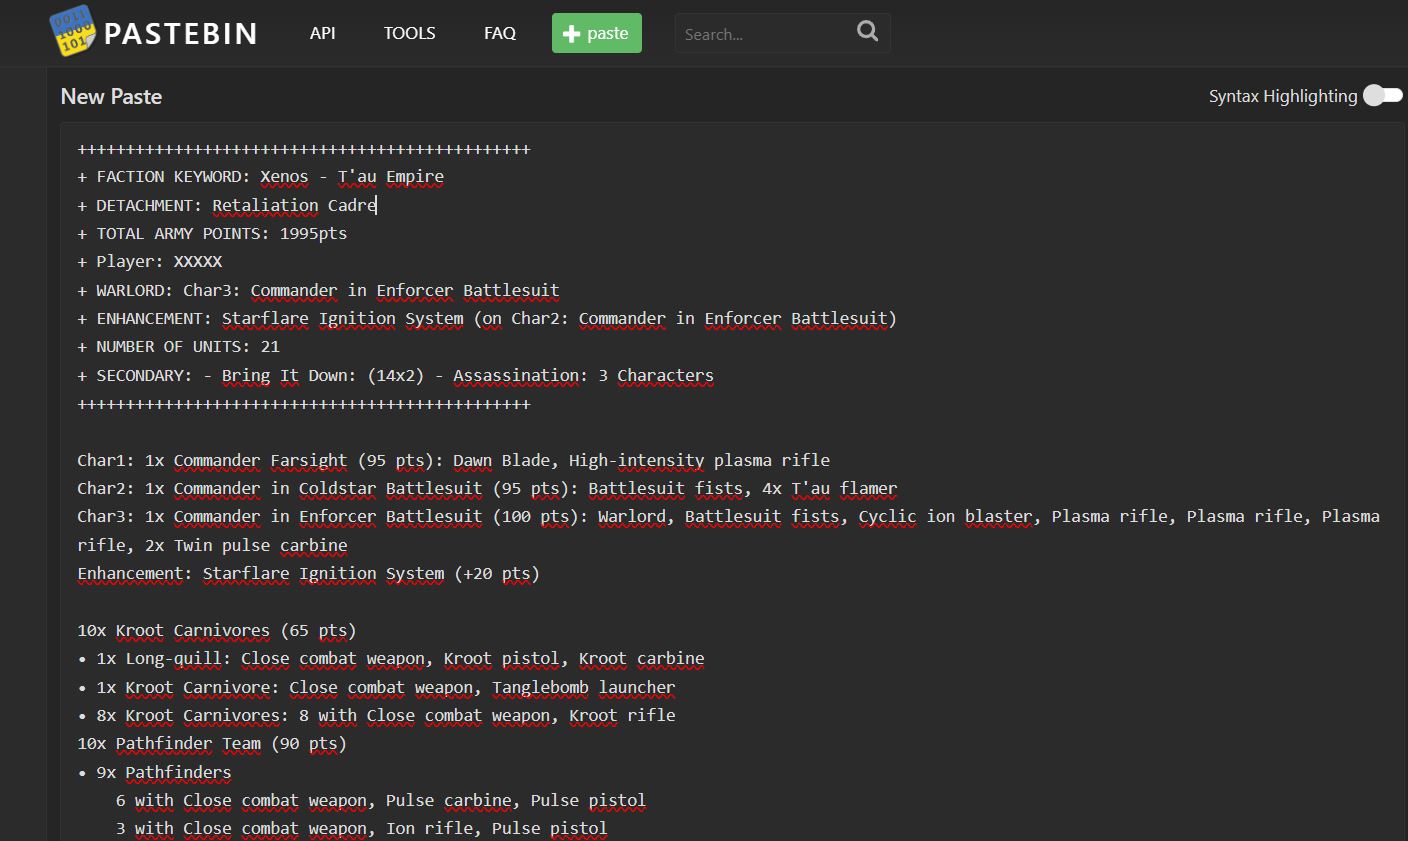
Task: Open the FAQ menu item
Action: (500, 33)
